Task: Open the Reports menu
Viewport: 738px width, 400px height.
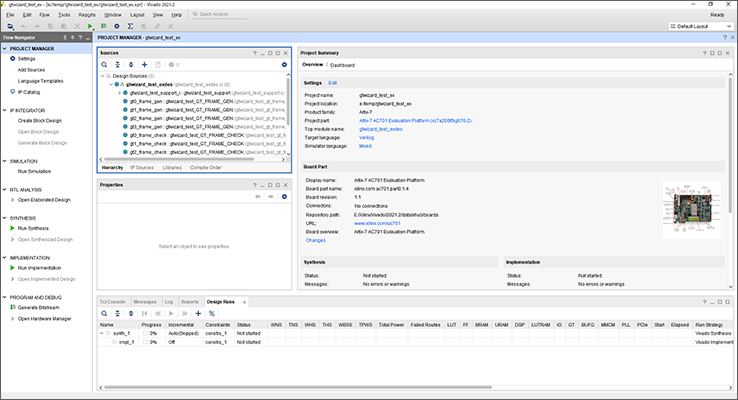Action: pyautogui.click(x=87, y=15)
